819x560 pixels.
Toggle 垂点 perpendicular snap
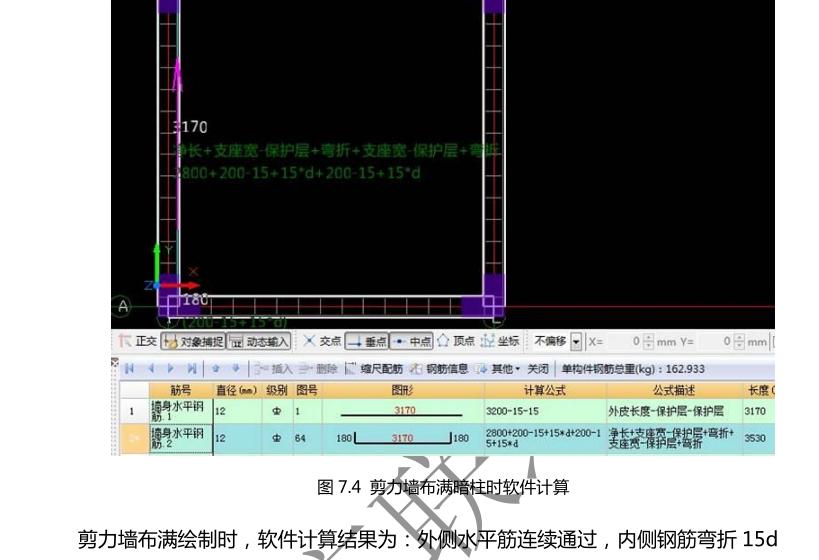click(367, 342)
